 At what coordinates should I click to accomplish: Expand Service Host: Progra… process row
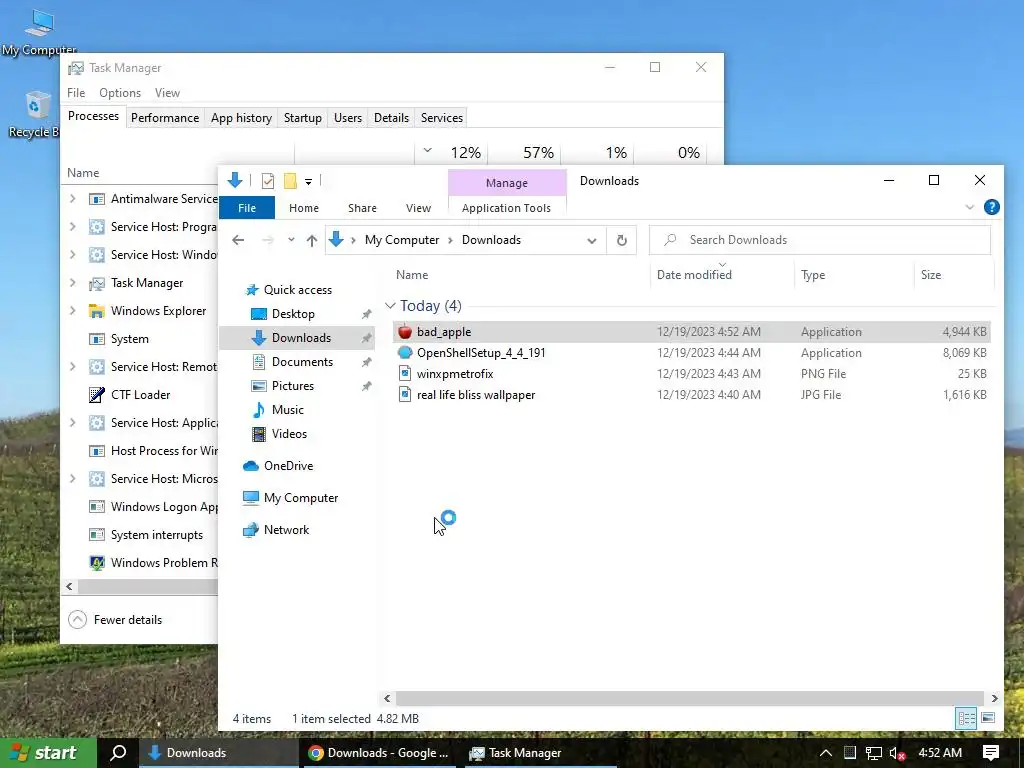point(72,227)
